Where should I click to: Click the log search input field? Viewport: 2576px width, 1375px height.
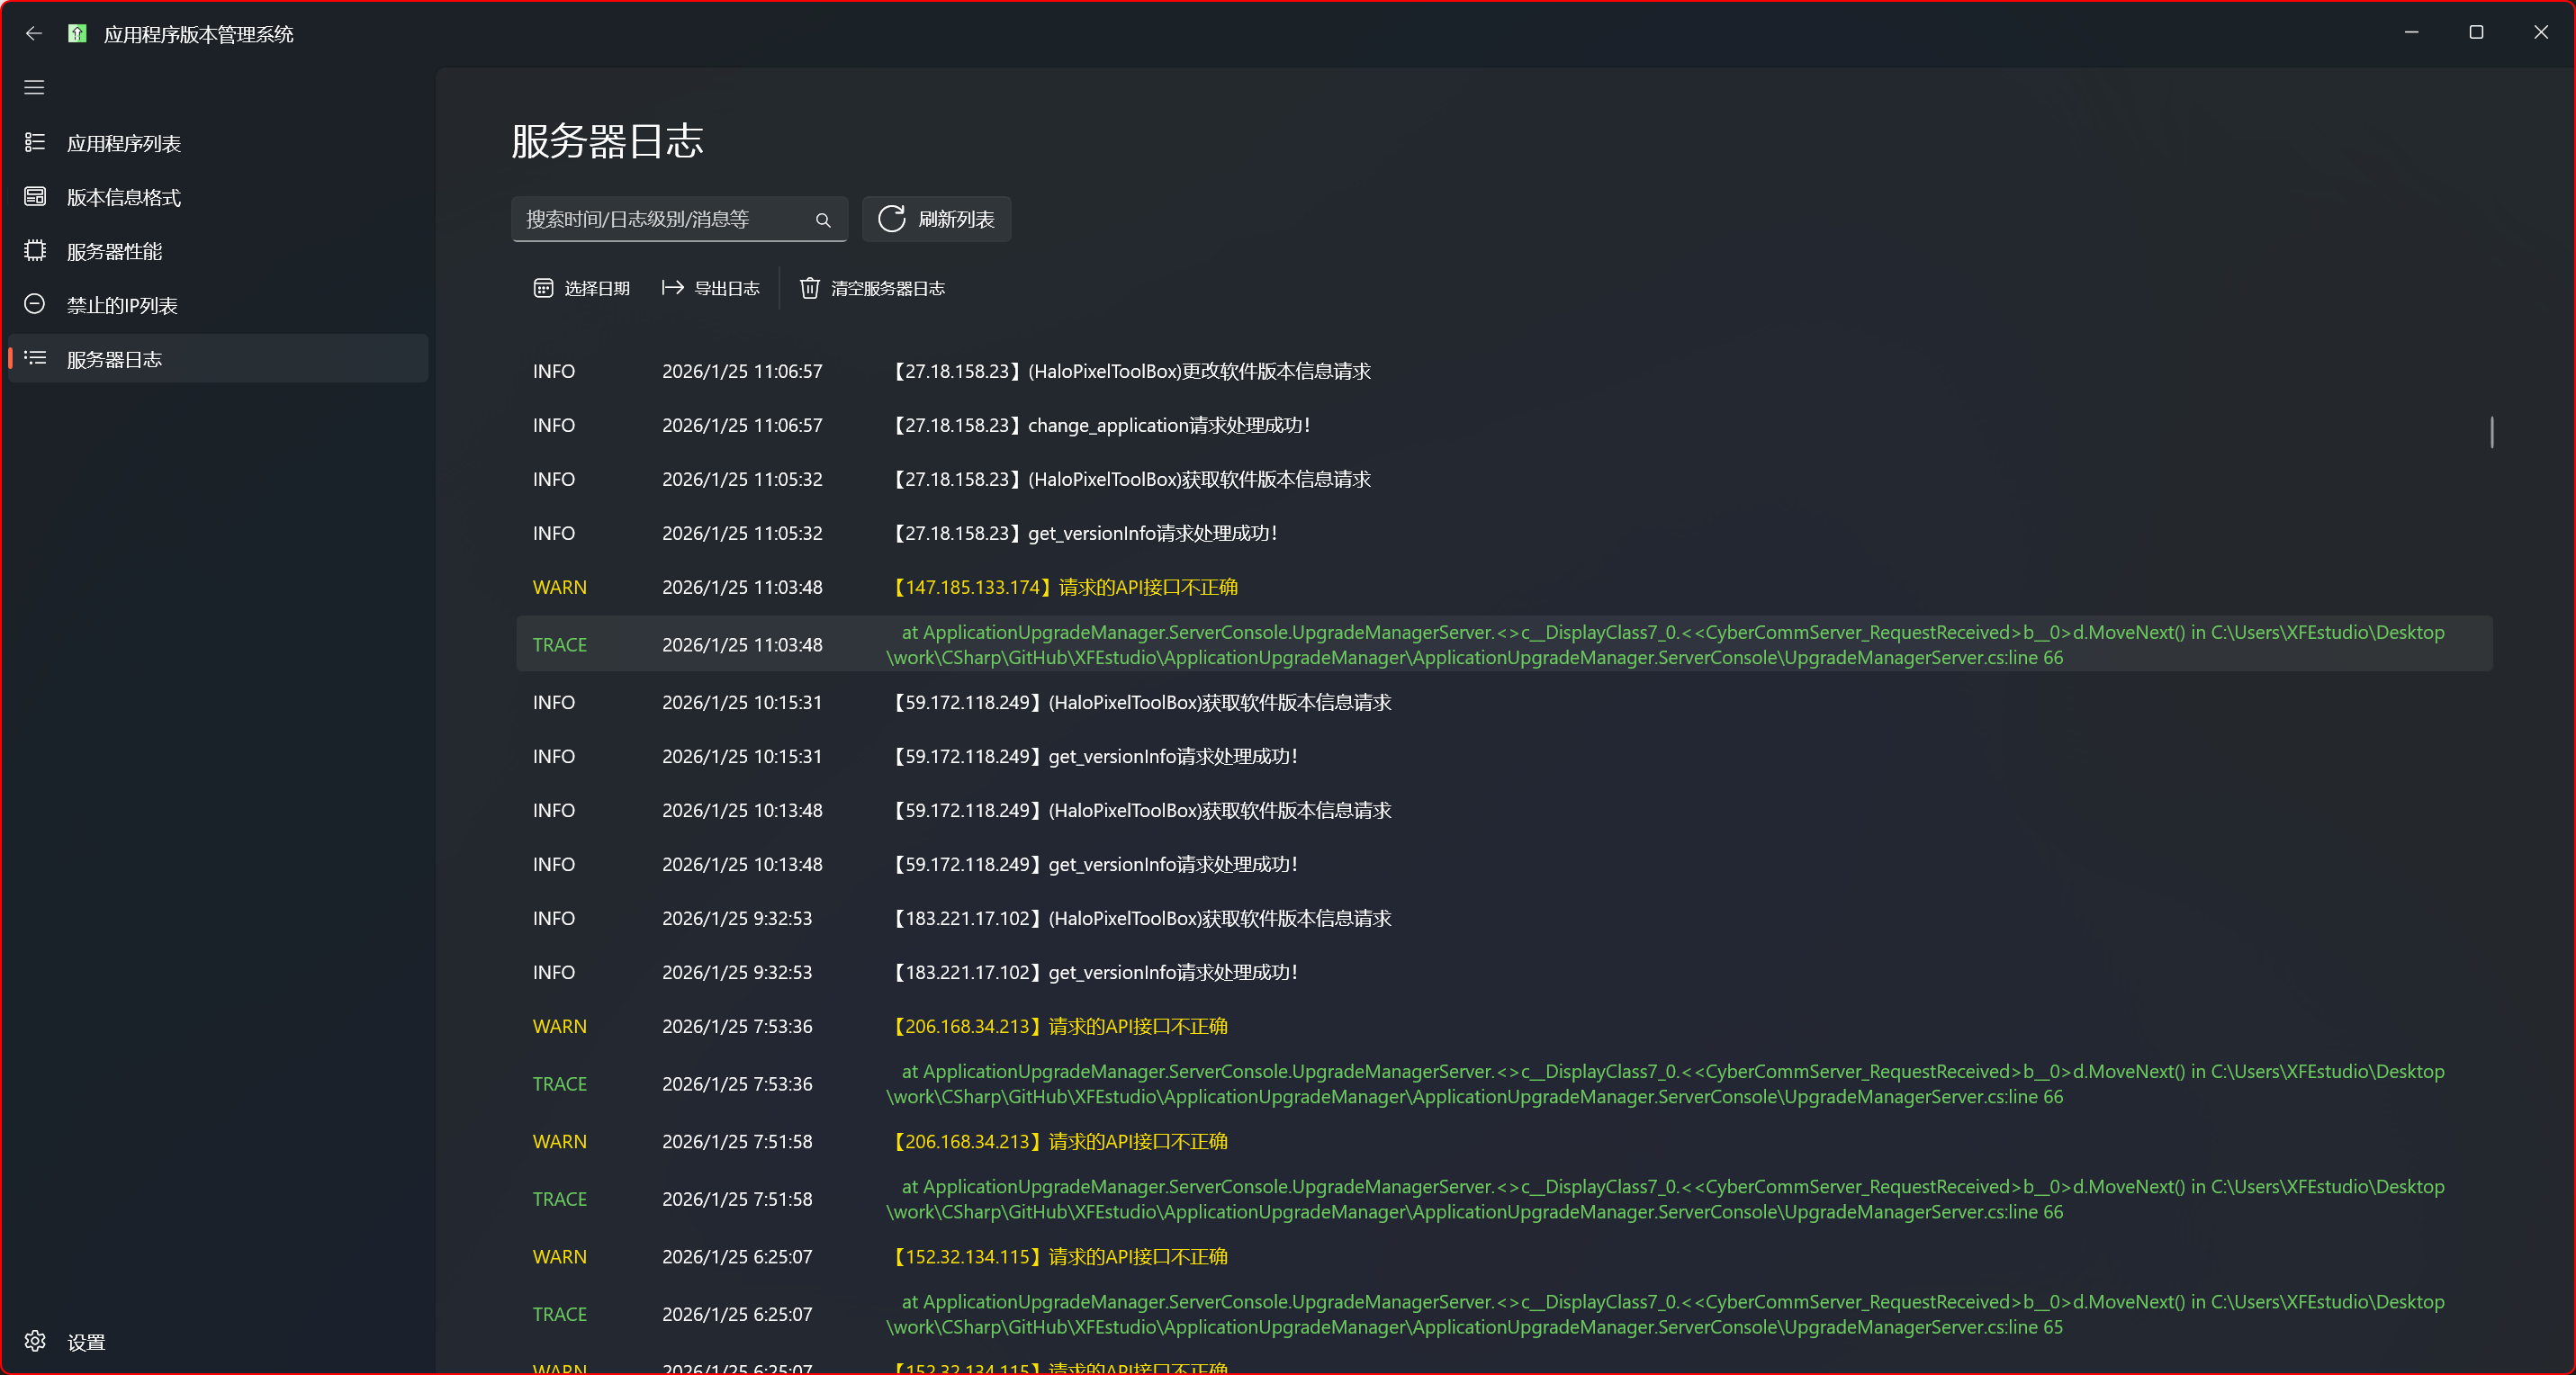660,219
